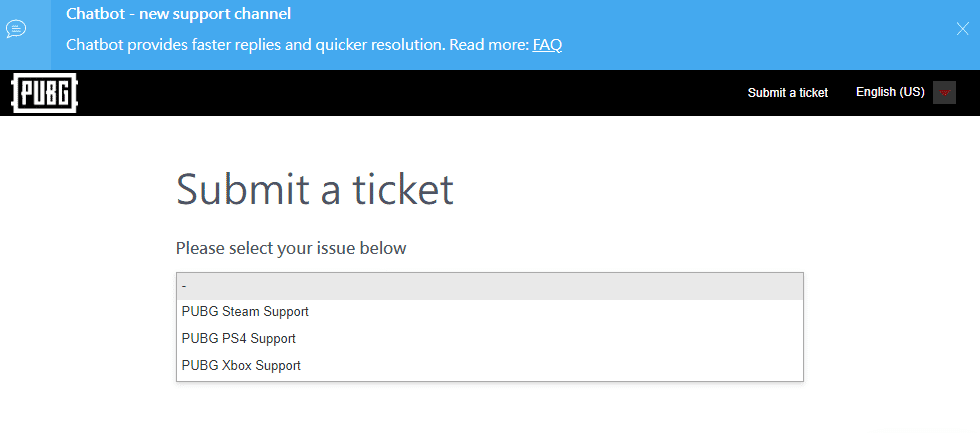This screenshot has height=433, width=980.
Task: Click the large Submit a ticket heading
Action: tap(315, 190)
